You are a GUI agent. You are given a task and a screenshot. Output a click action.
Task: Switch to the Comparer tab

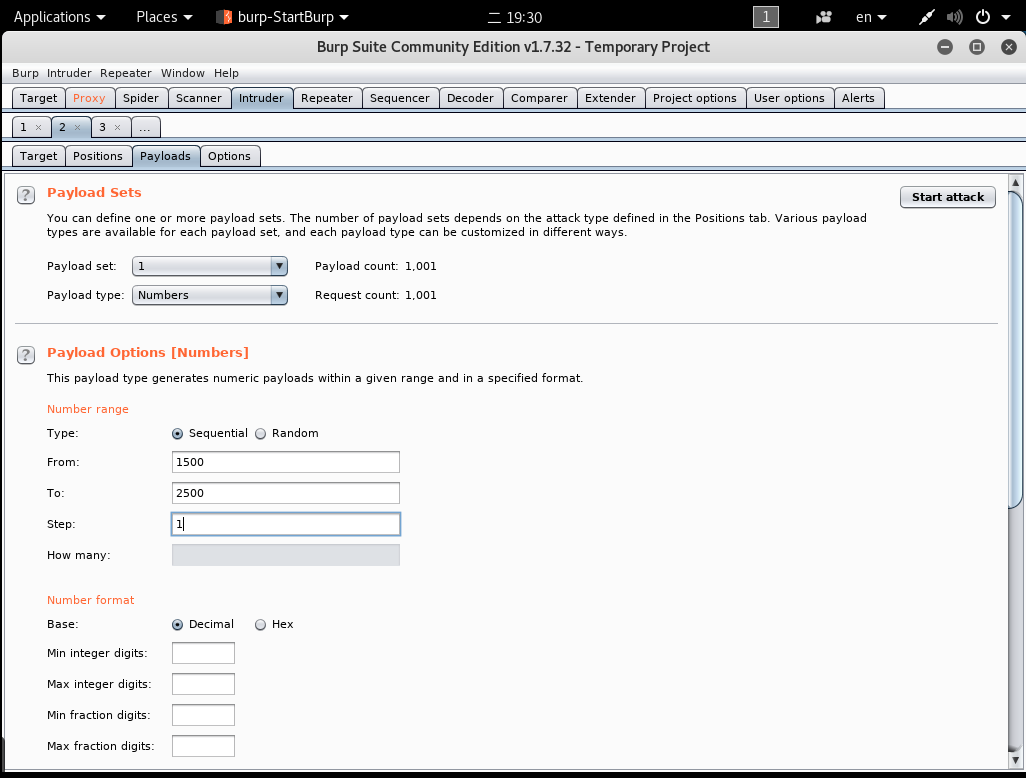(539, 98)
